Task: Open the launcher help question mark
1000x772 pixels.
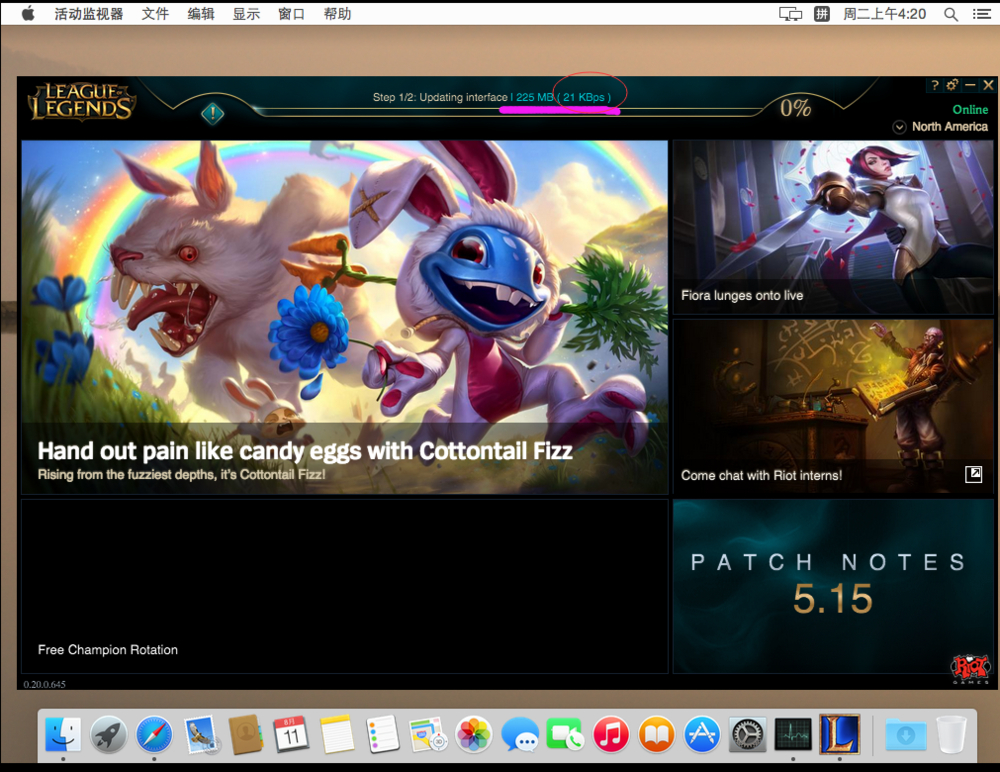Action: (934, 85)
